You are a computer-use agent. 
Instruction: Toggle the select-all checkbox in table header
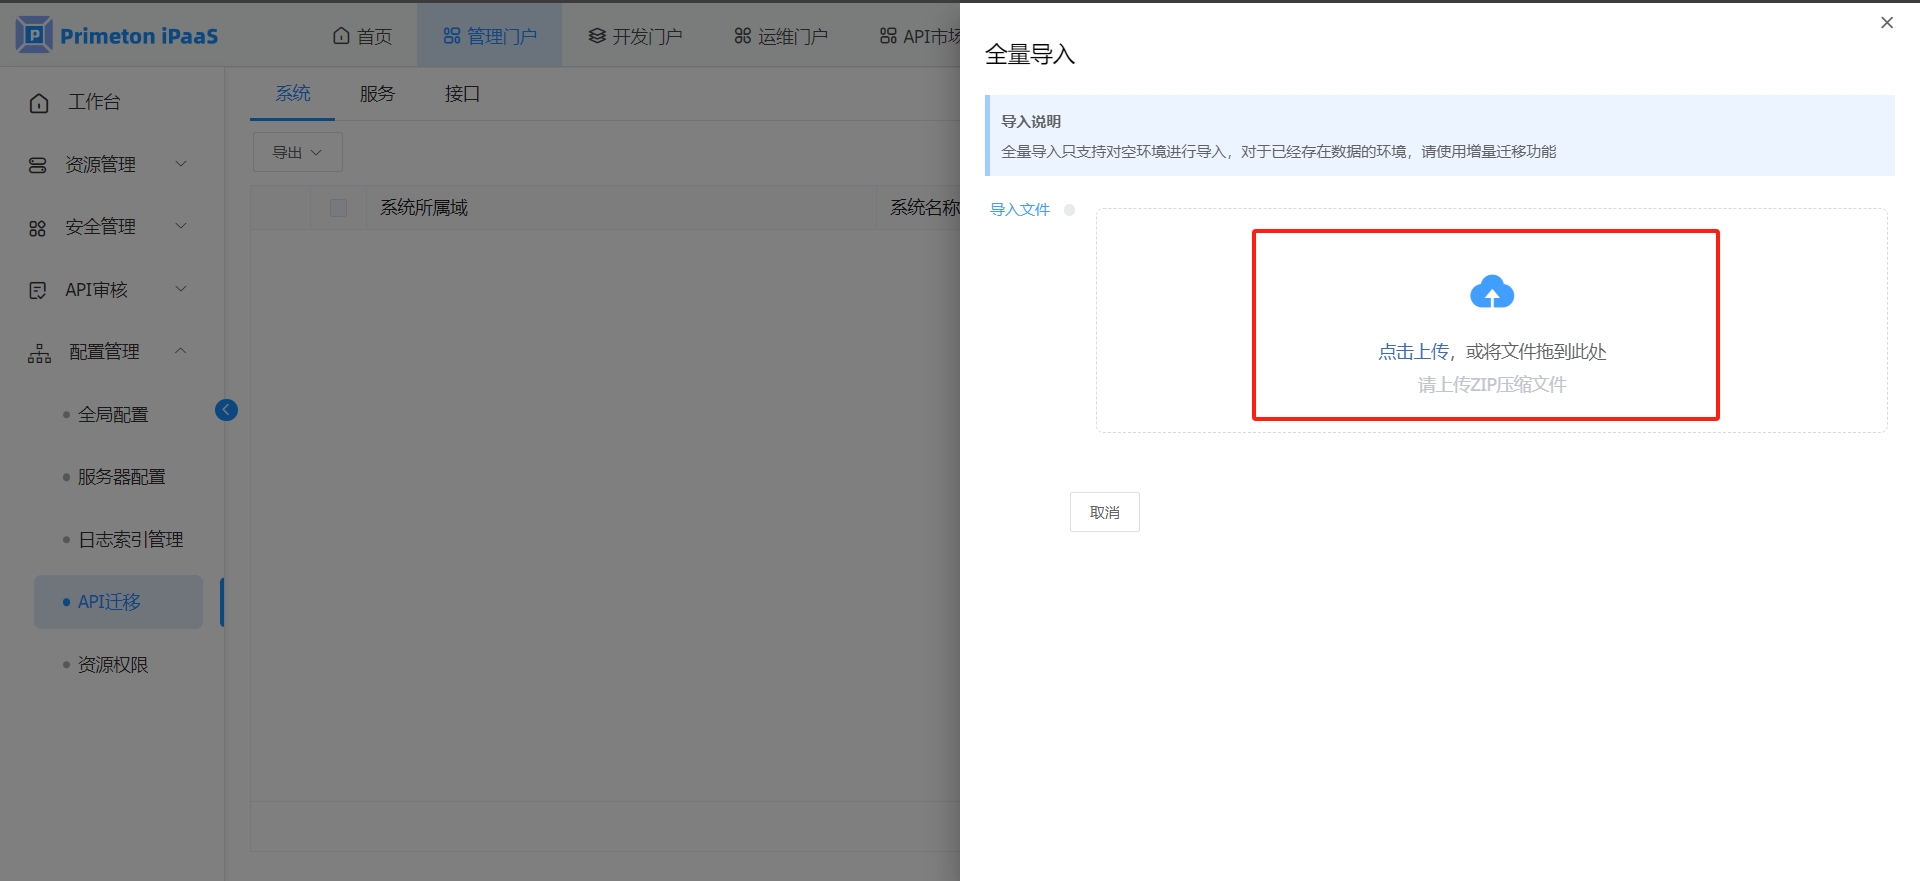pos(338,208)
